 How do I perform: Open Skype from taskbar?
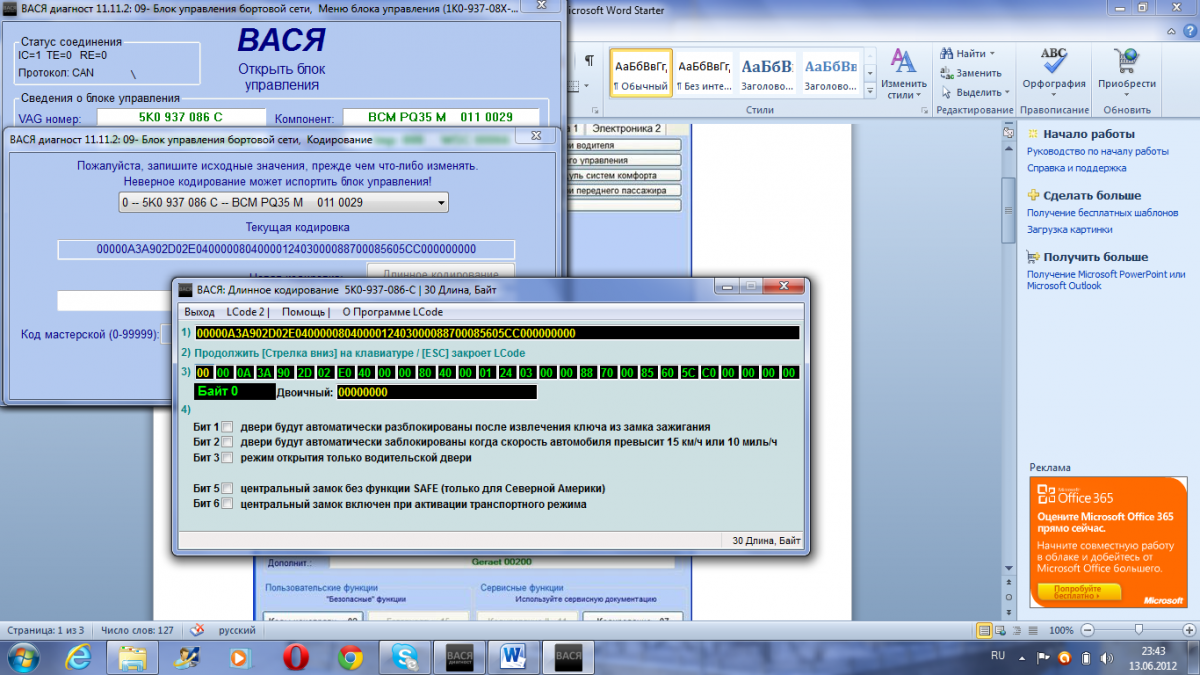click(x=405, y=657)
